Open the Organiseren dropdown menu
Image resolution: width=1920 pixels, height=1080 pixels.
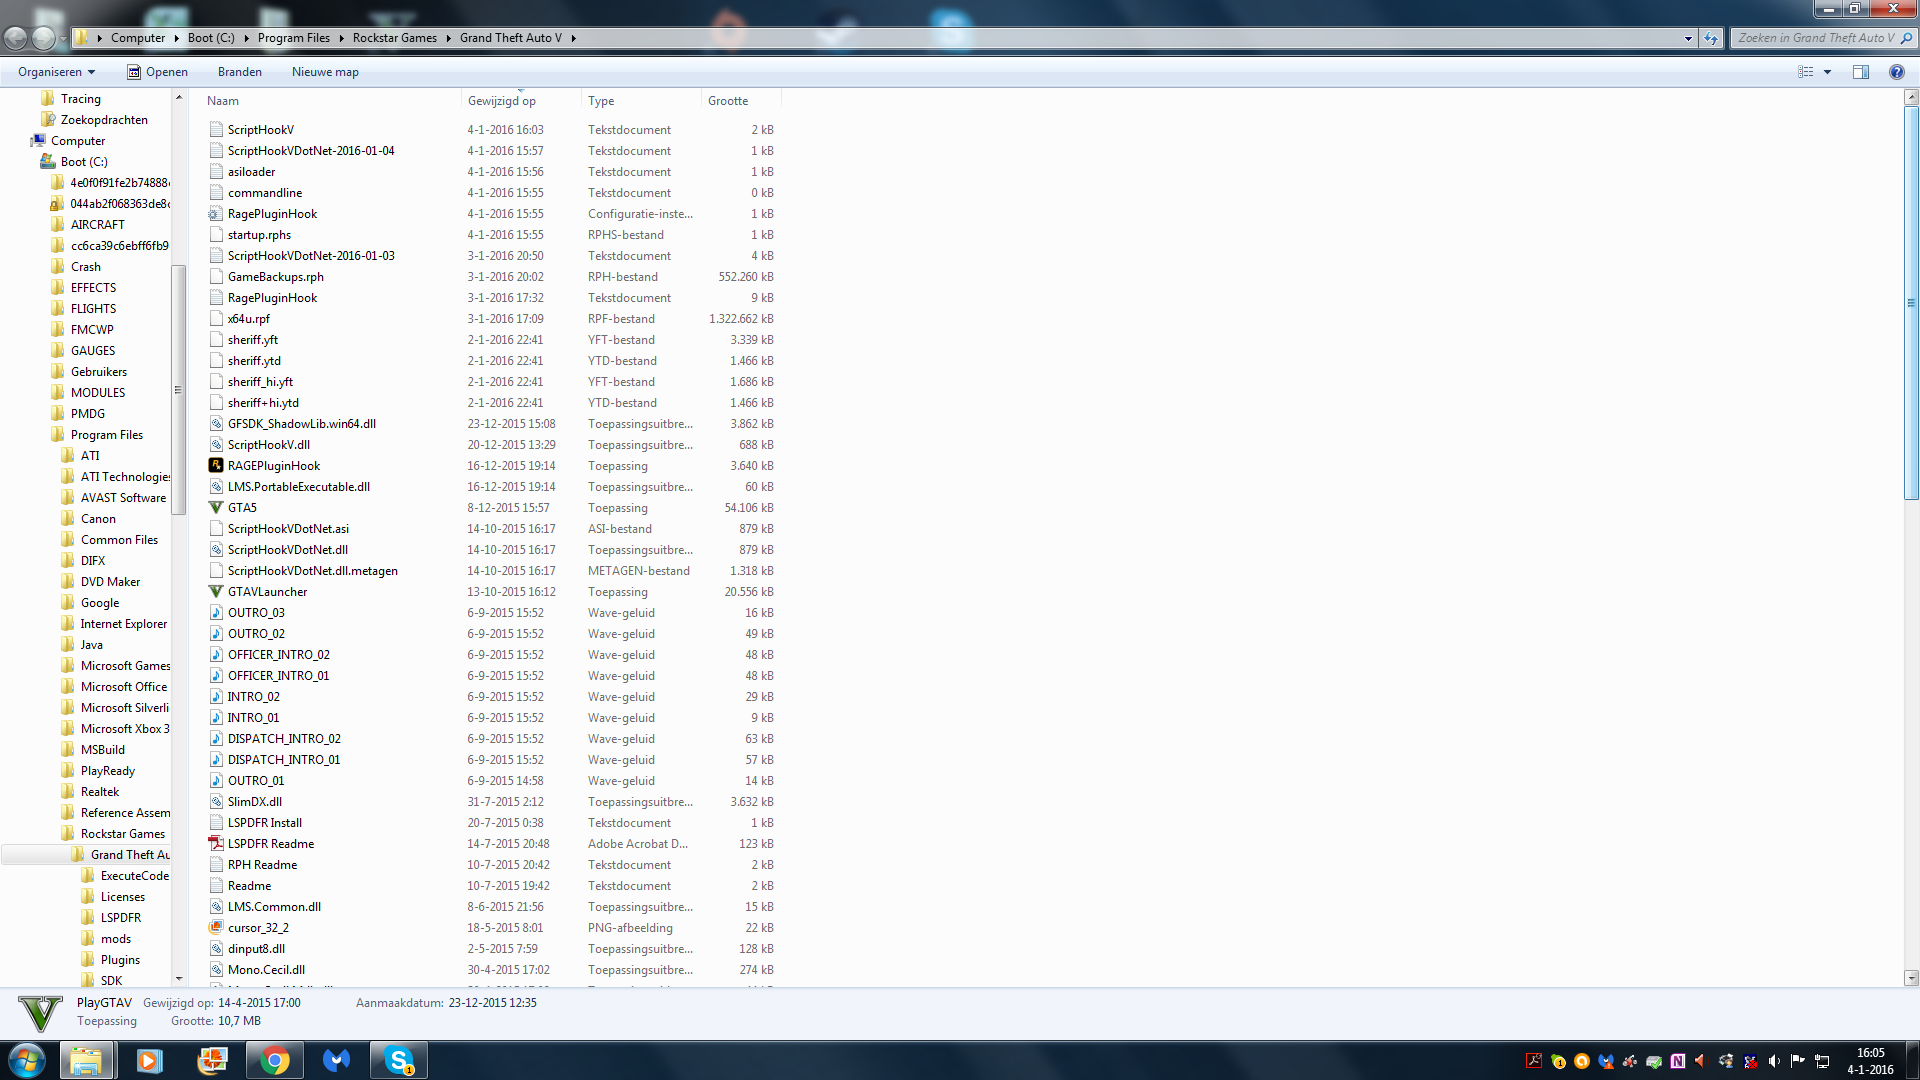56,72
